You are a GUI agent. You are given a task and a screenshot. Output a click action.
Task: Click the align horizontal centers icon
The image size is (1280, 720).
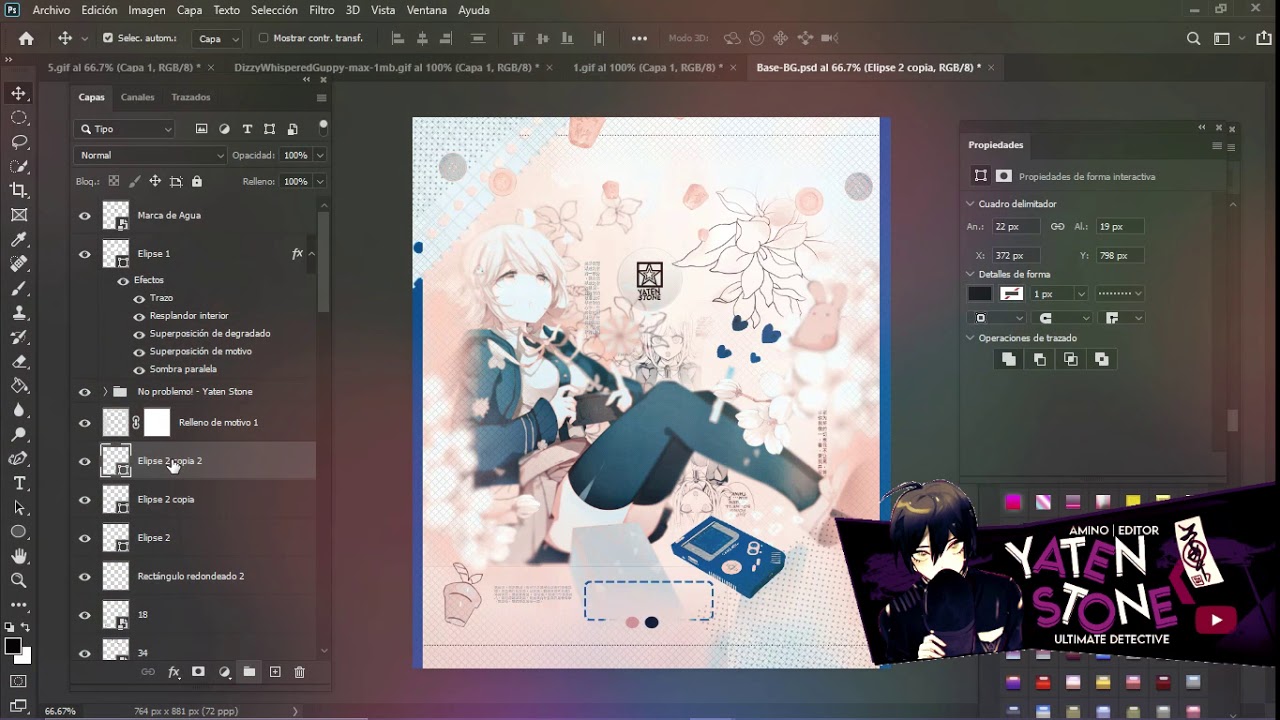tap(420, 37)
